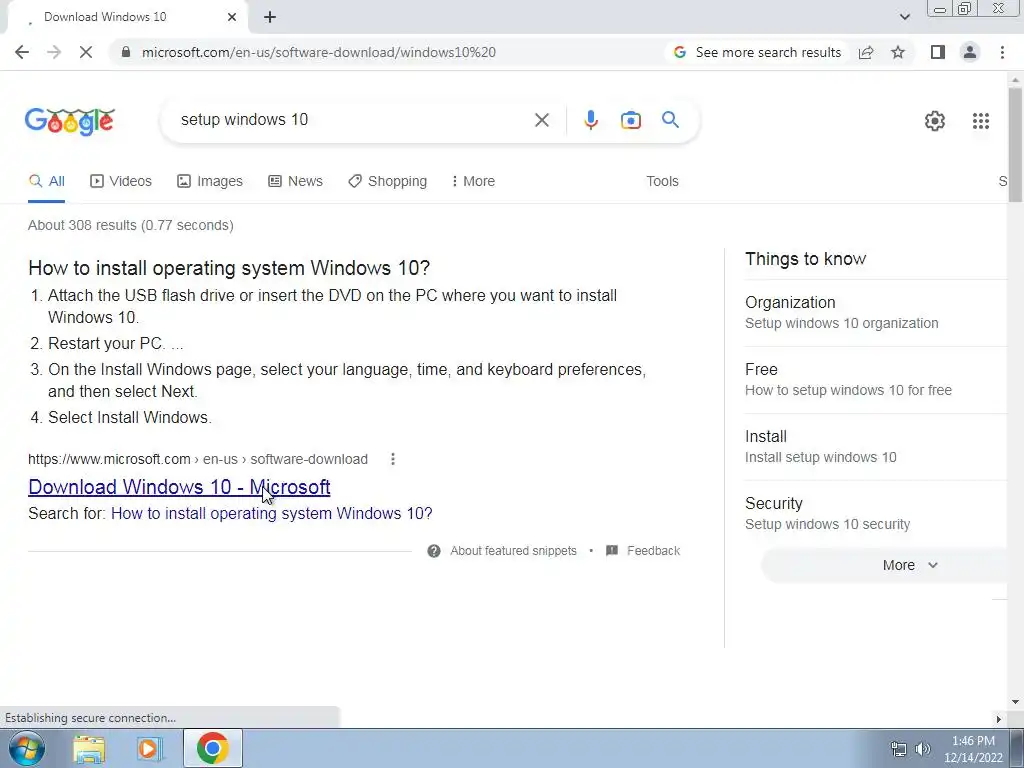Search for How to install operating system Windows 10?
The image size is (1024, 768).
(272, 513)
